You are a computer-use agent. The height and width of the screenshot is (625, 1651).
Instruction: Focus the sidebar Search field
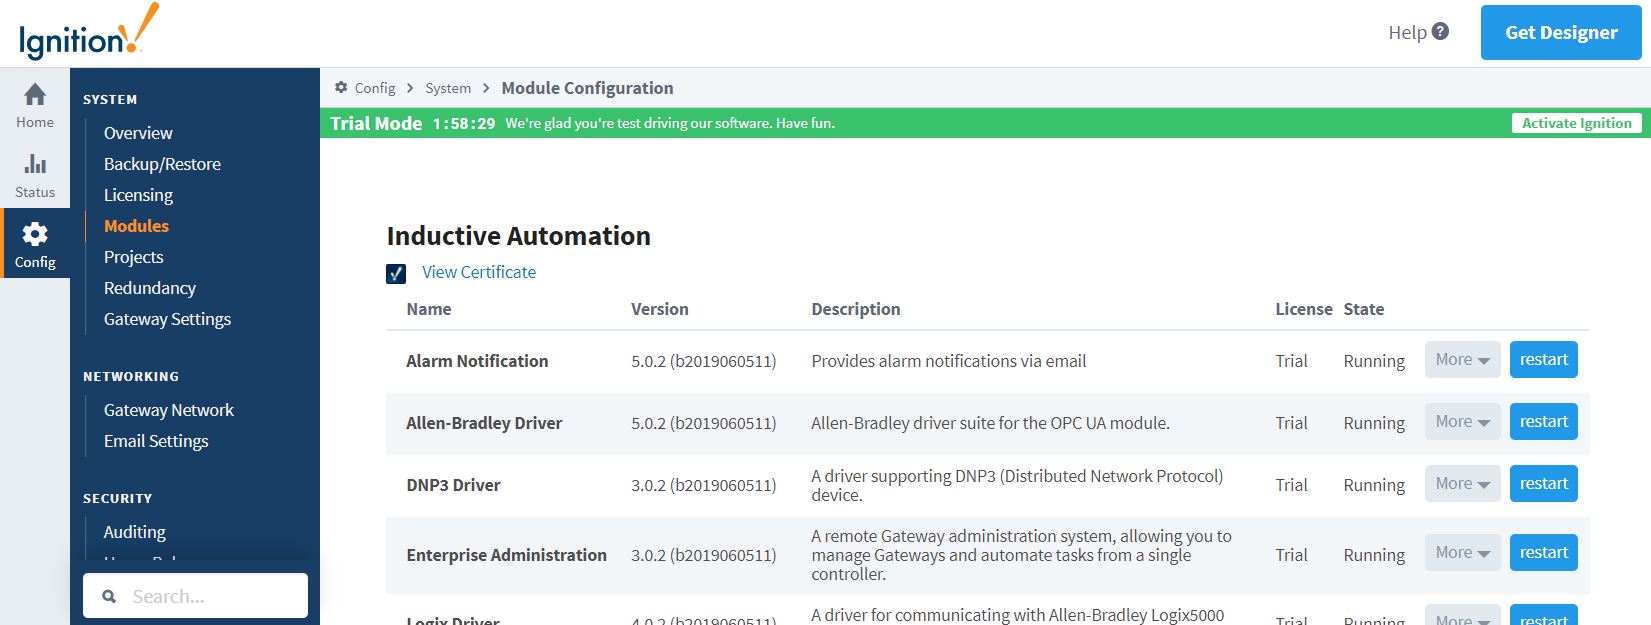(195, 596)
